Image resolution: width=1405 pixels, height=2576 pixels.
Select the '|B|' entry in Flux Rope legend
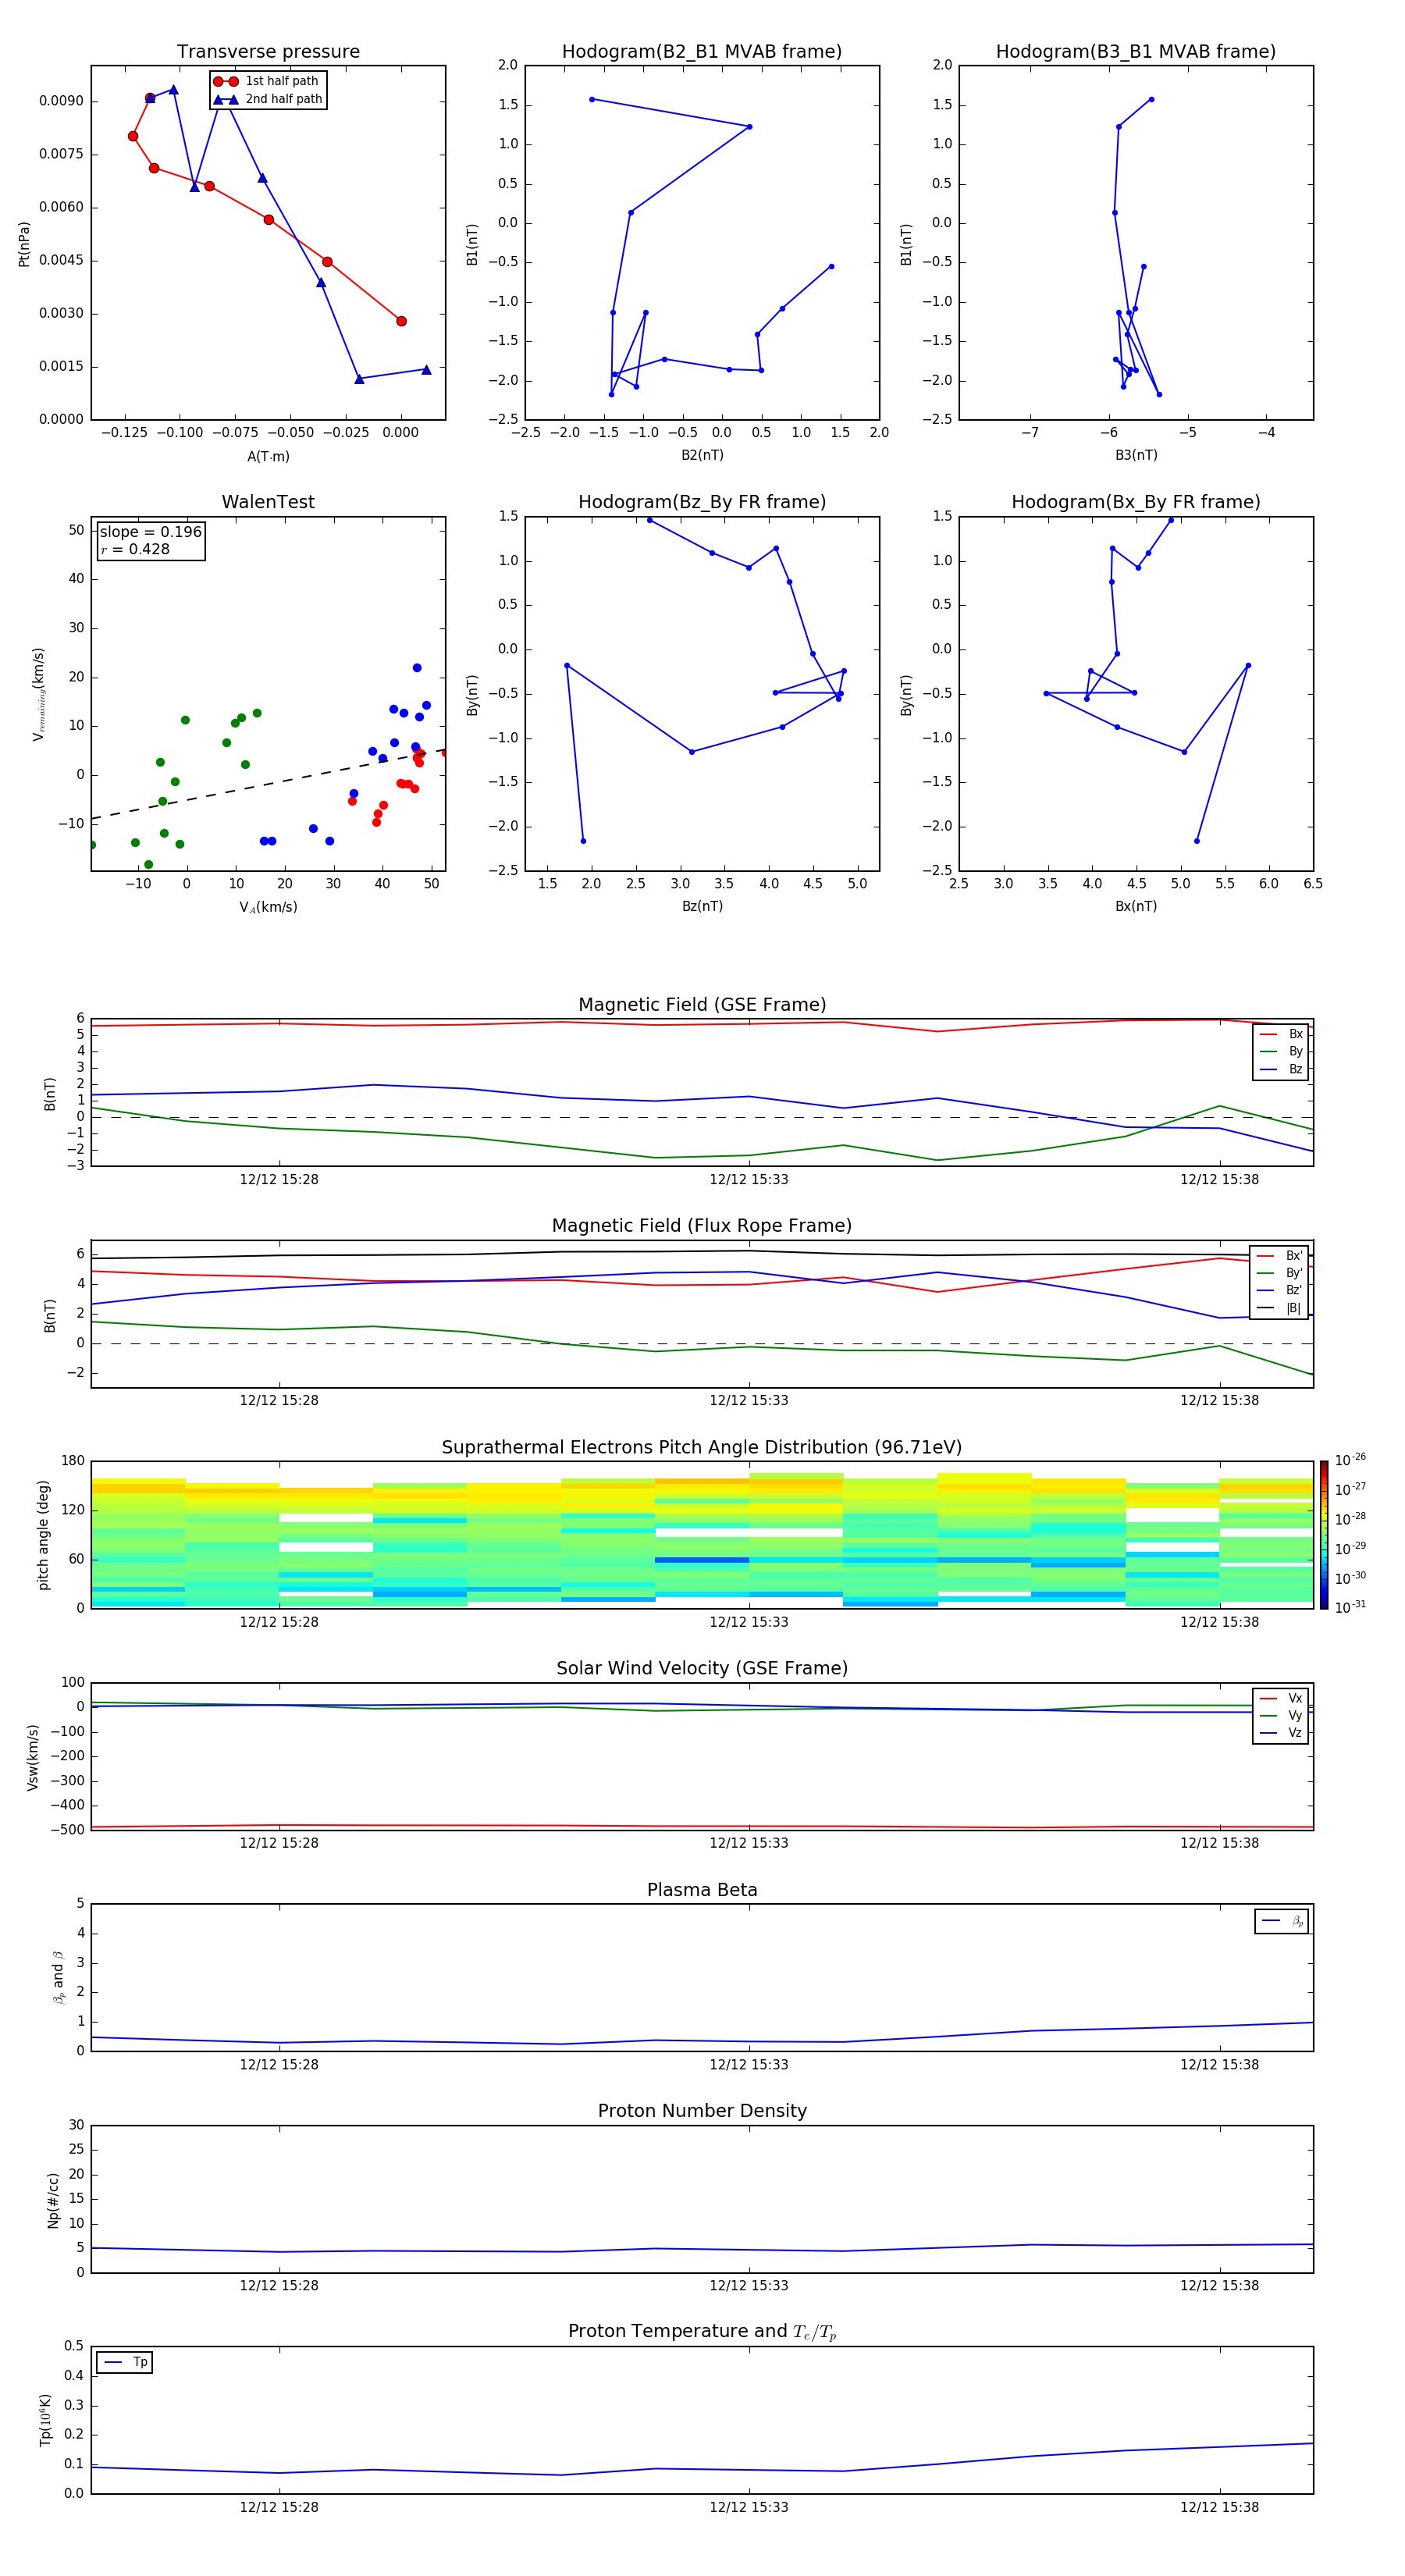(x=1279, y=1308)
